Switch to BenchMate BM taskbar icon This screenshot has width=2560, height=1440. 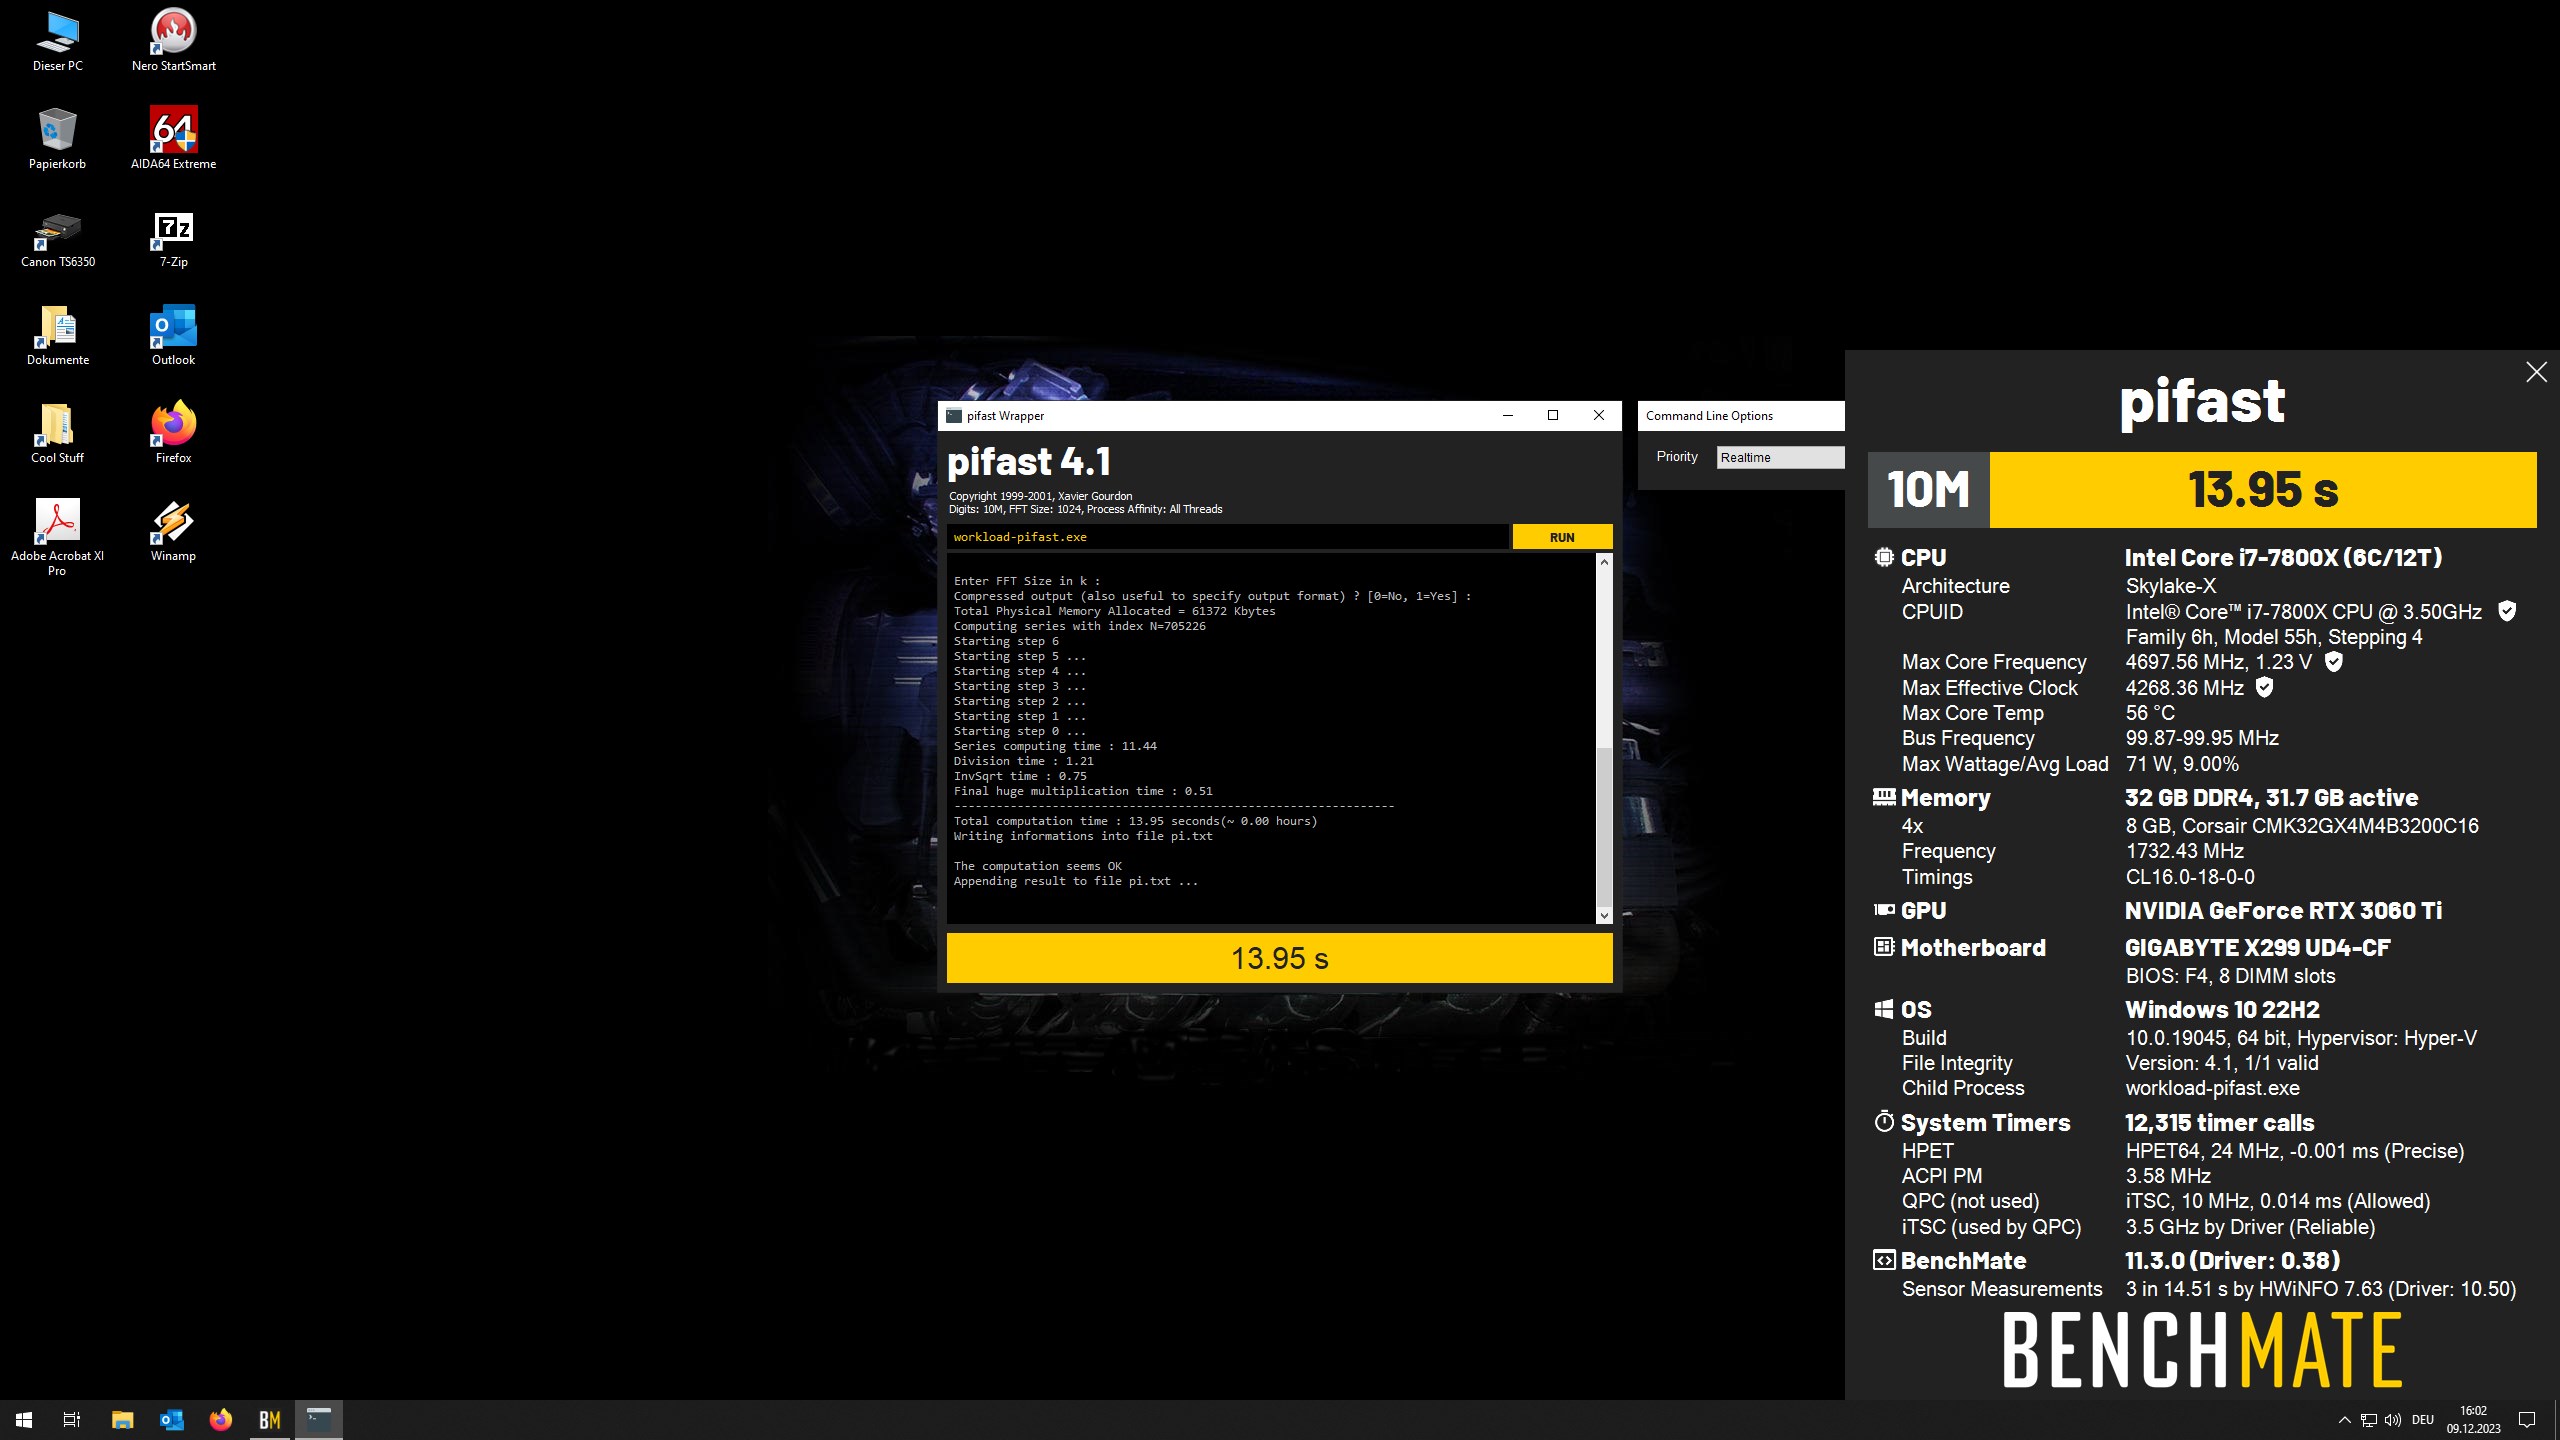click(269, 1419)
